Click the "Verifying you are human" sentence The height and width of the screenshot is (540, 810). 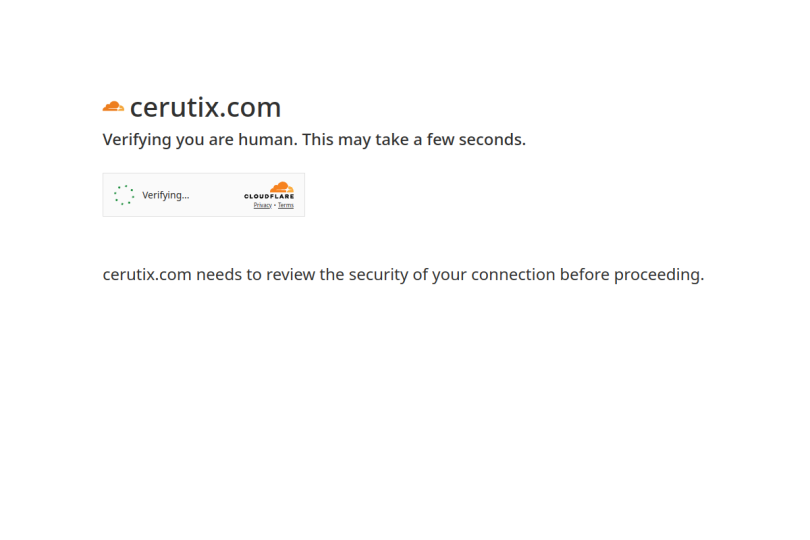200,140
